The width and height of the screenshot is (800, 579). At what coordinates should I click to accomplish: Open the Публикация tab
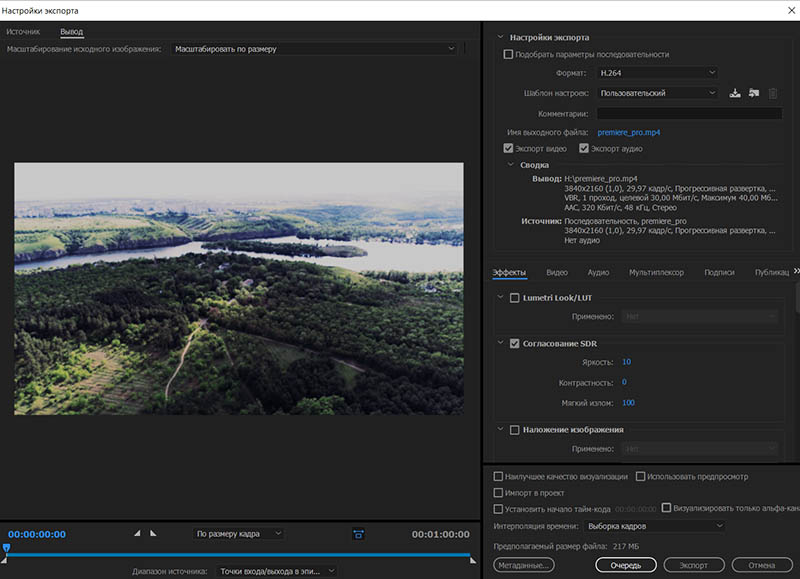pyautogui.click(x=772, y=272)
